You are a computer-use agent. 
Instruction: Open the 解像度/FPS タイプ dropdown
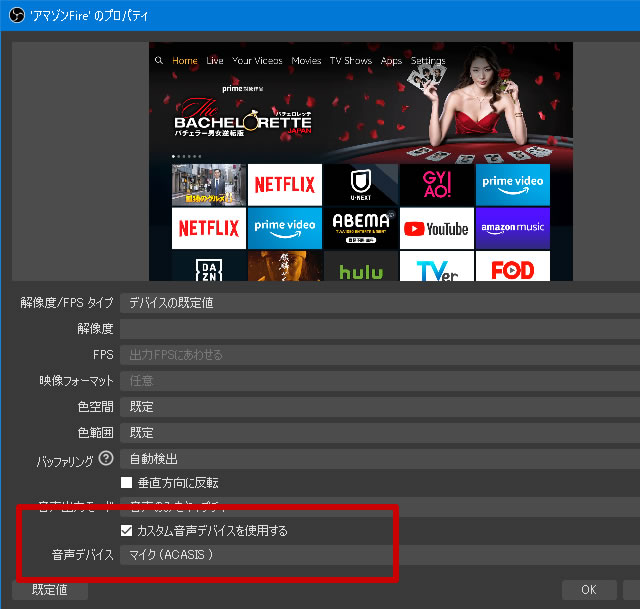coord(380,303)
